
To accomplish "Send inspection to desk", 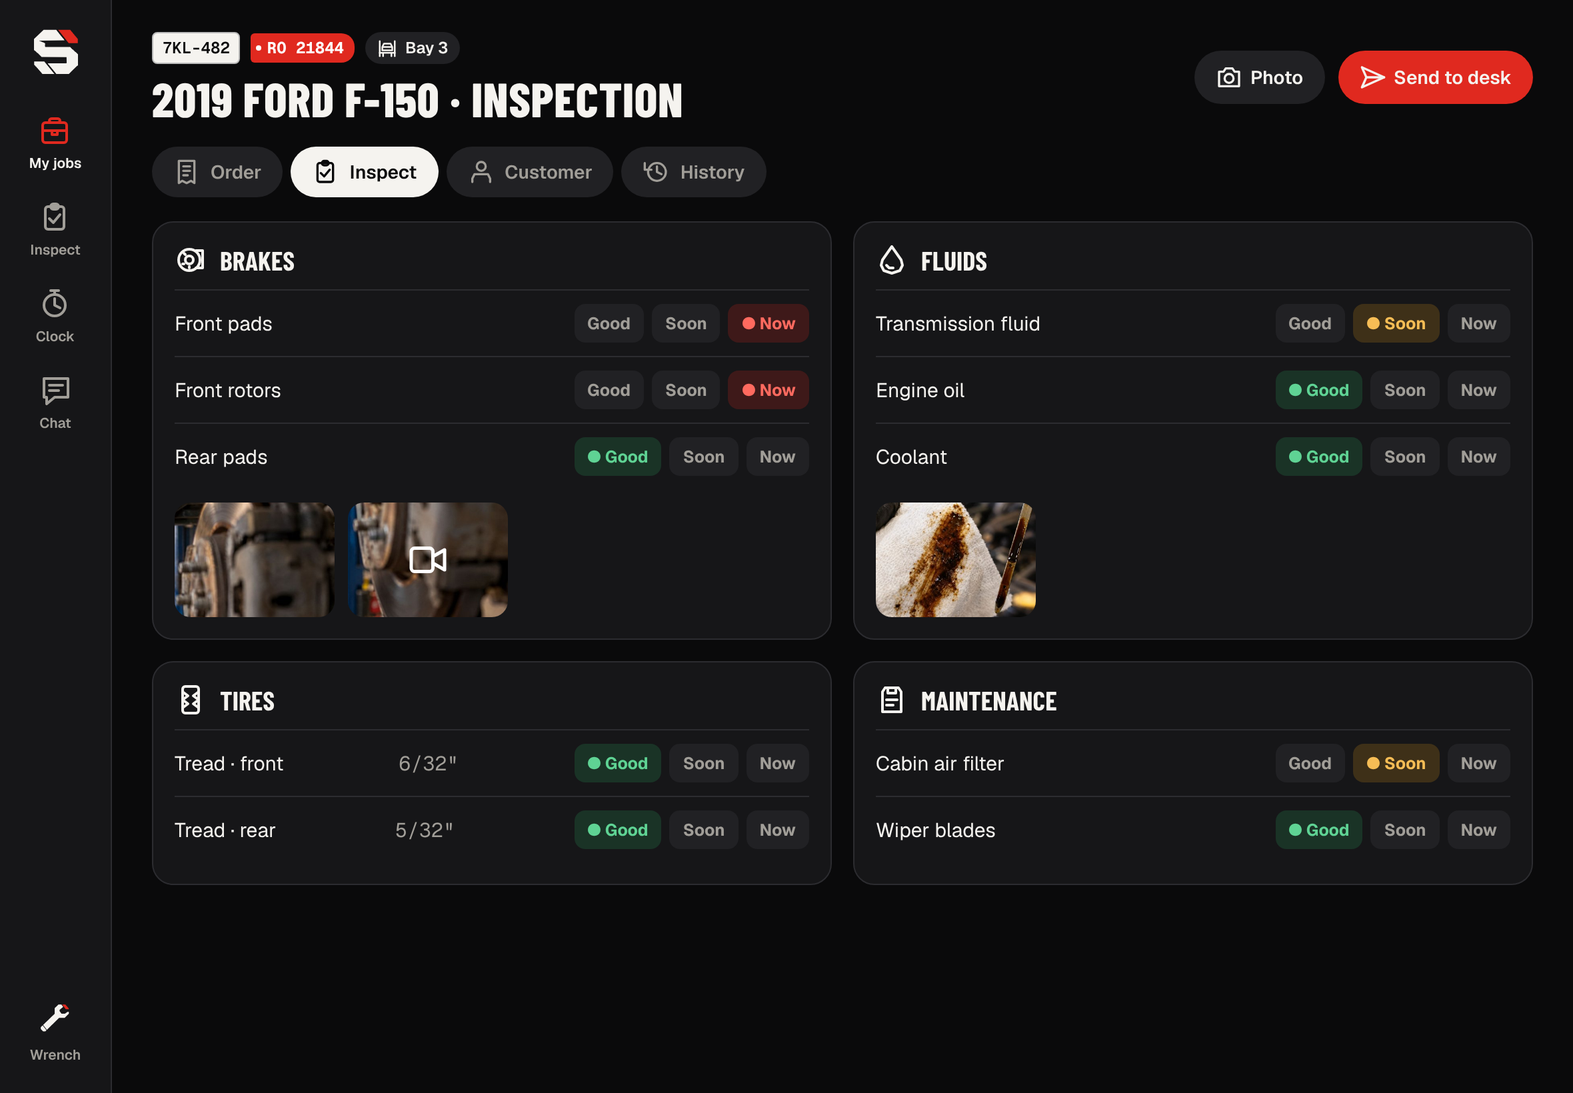I will (1435, 77).
